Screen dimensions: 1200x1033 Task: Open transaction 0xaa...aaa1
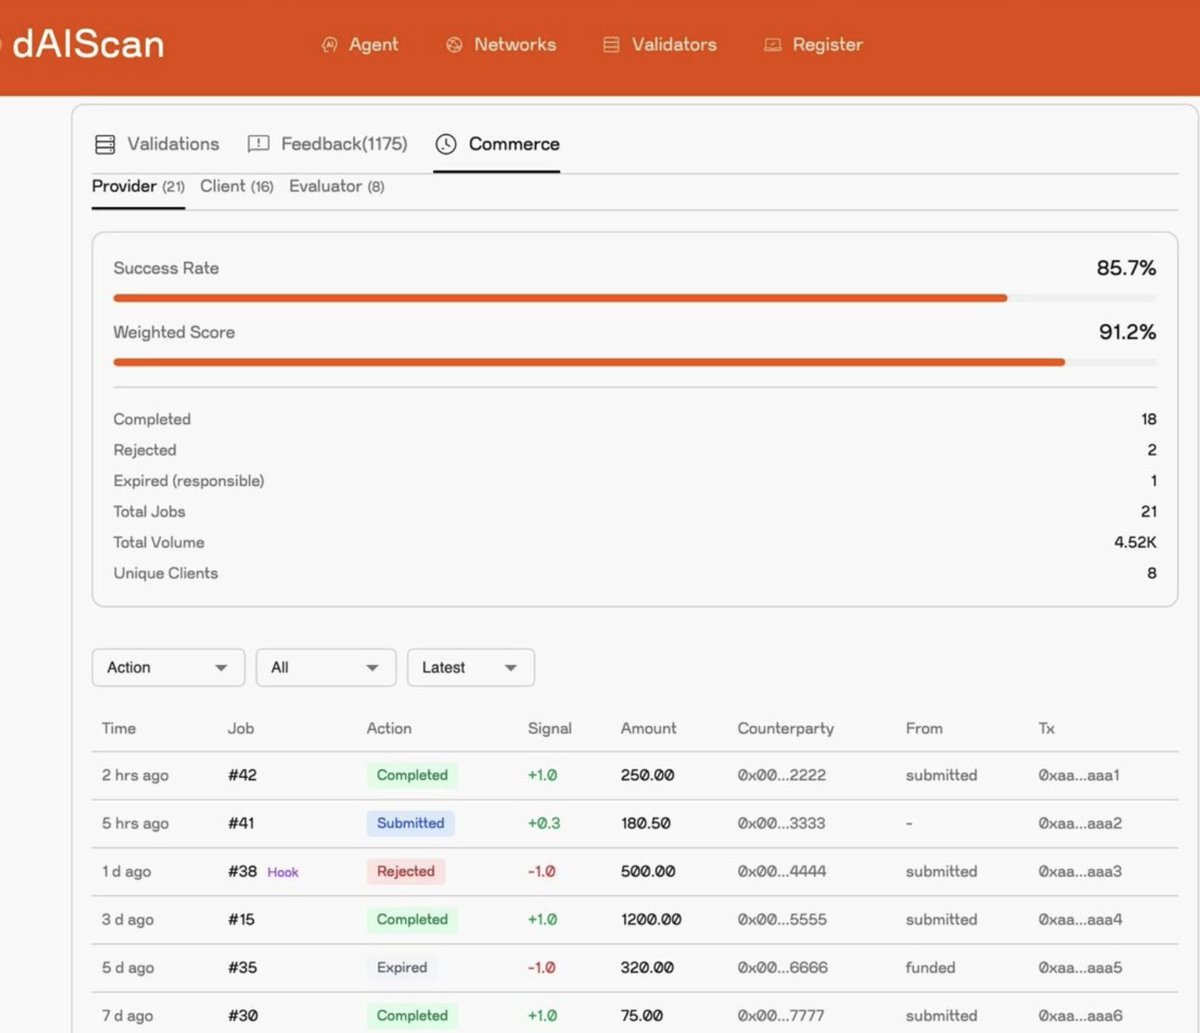point(1079,775)
